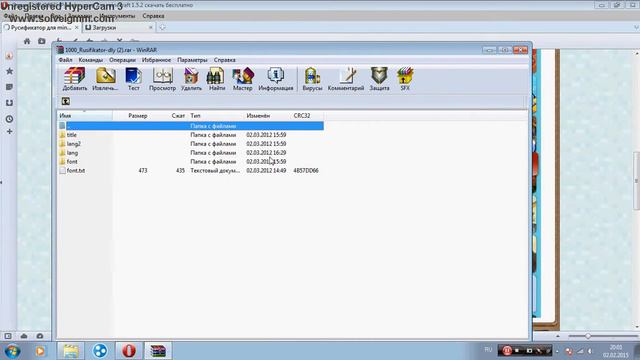Viewport: 640px width, 360px height.
Task: Sort list by Сжат column header
Action: tap(178, 116)
